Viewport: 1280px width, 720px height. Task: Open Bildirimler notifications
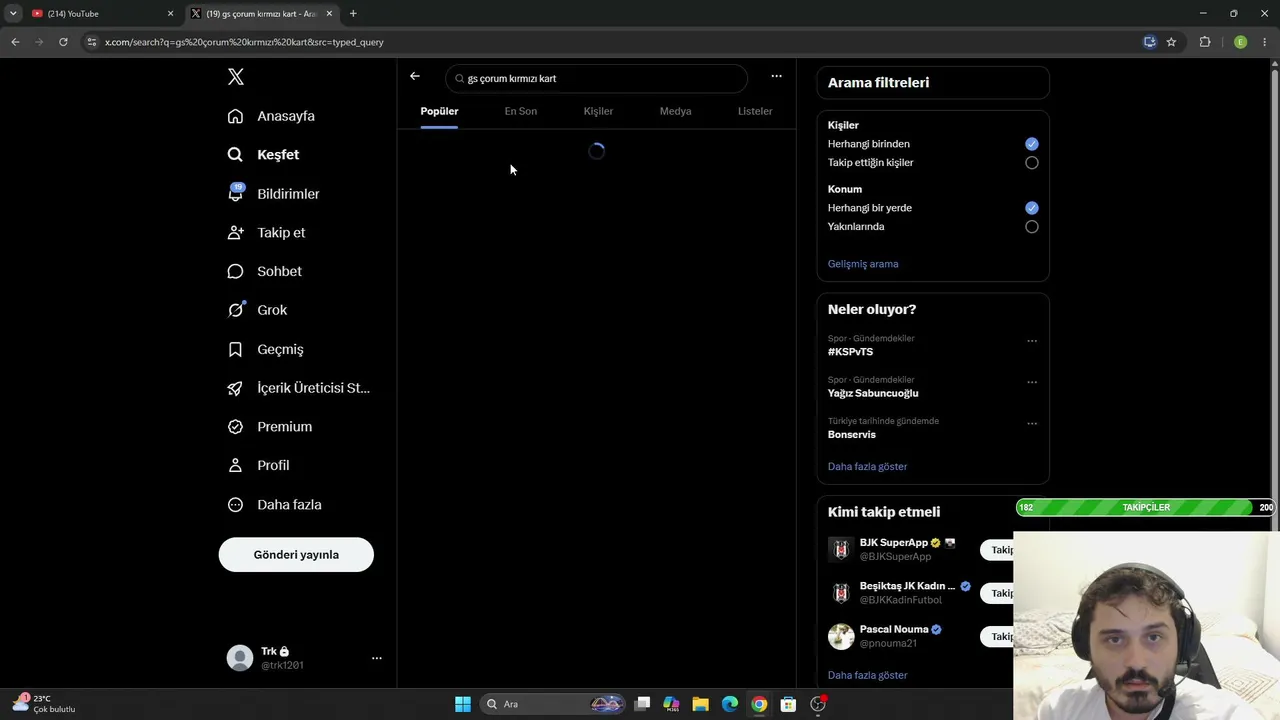(273, 194)
